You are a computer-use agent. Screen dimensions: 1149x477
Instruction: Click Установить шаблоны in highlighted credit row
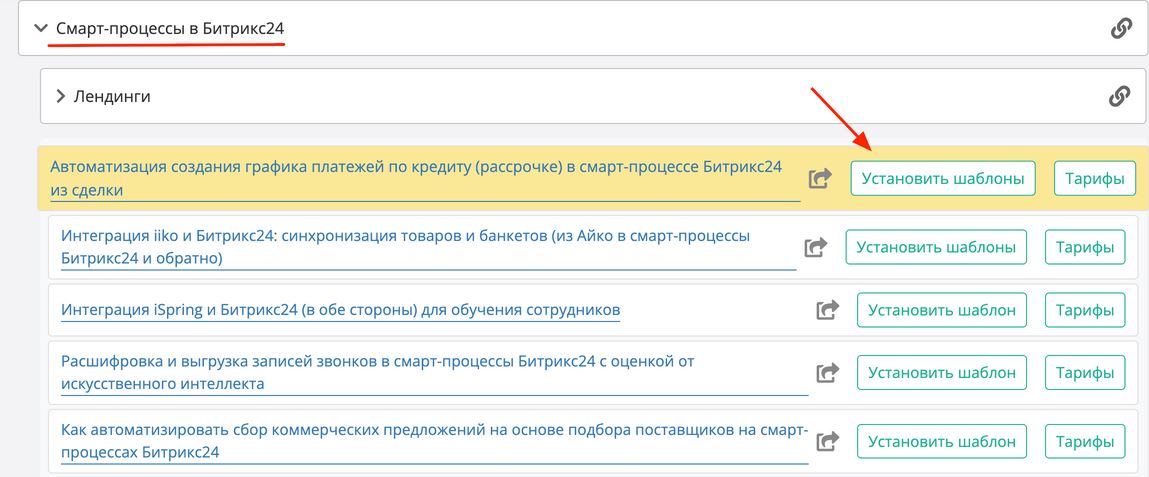[942, 179]
